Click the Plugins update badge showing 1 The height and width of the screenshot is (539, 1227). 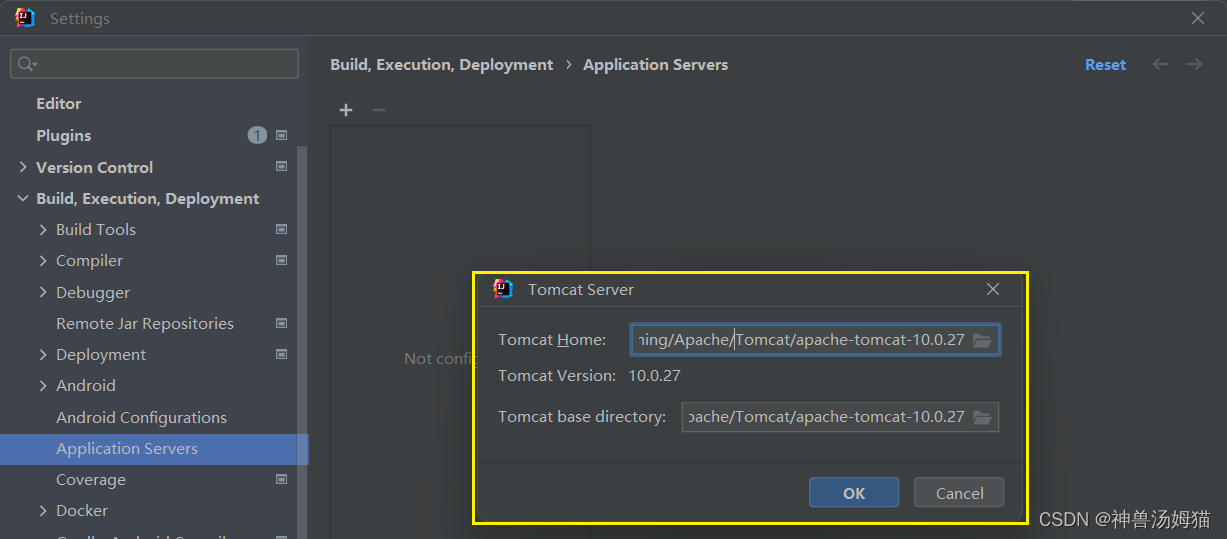pyautogui.click(x=257, y=135)
